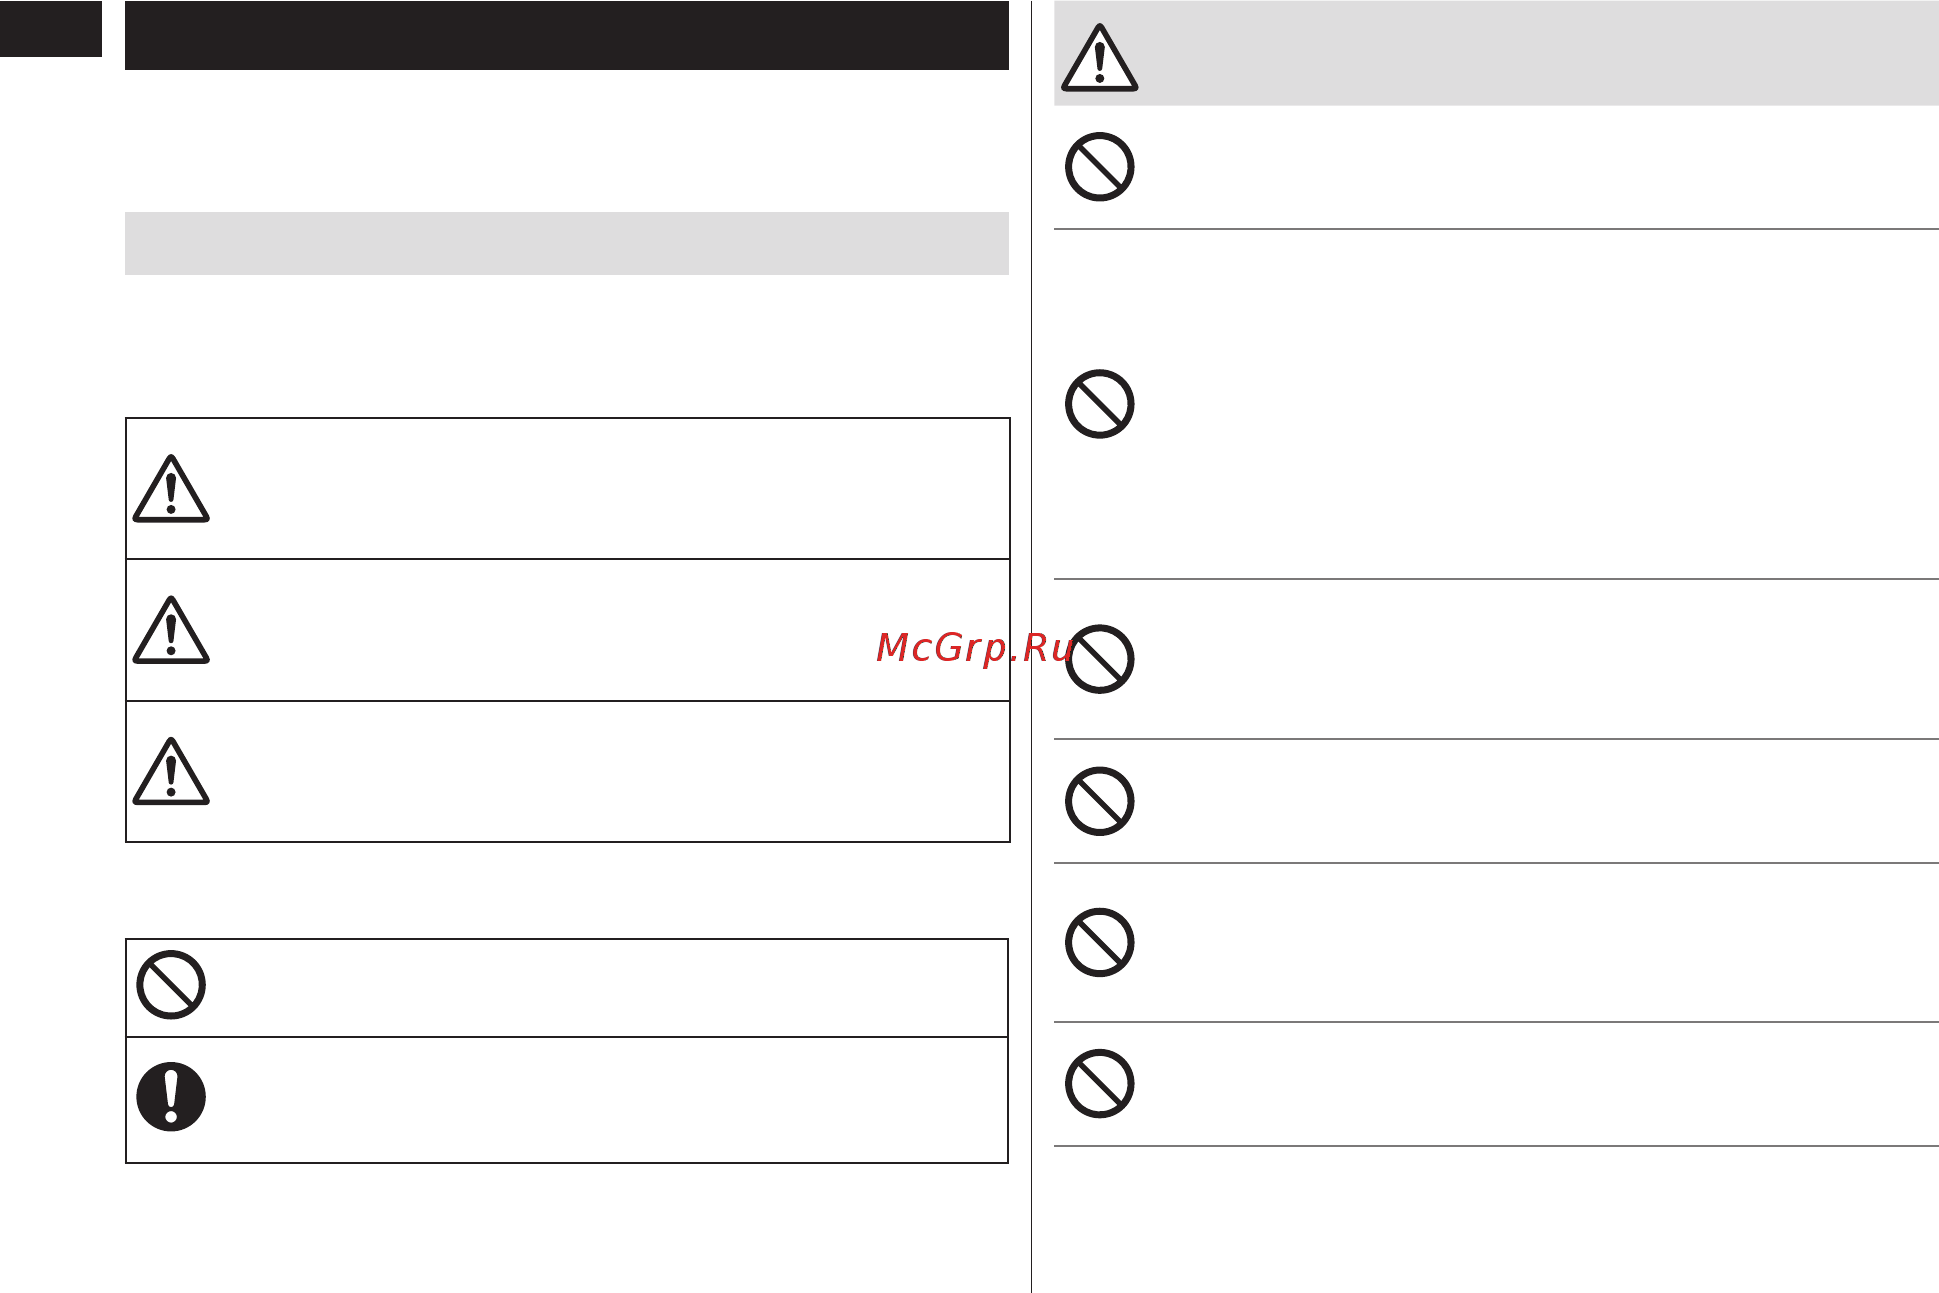Click the first prohibition icon below the gray warning header
Screen dimensions: 1939x1293
pyautogui.click(x=1099, y=167)
